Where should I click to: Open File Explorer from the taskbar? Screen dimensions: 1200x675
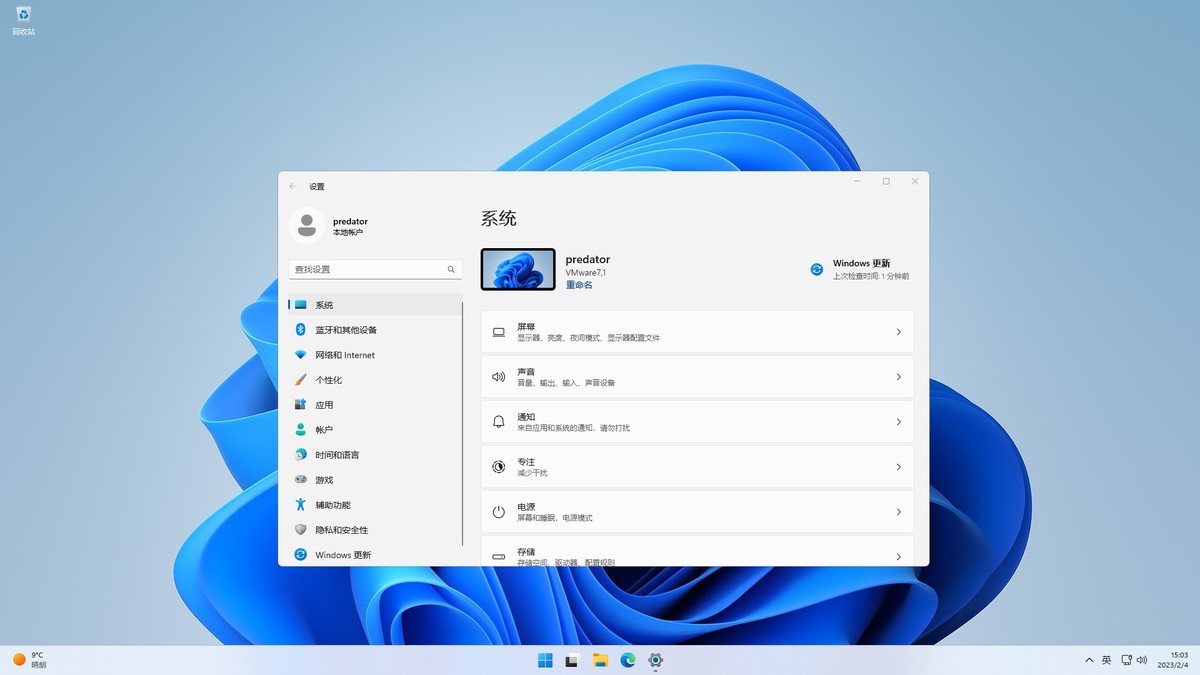[599, 660]
